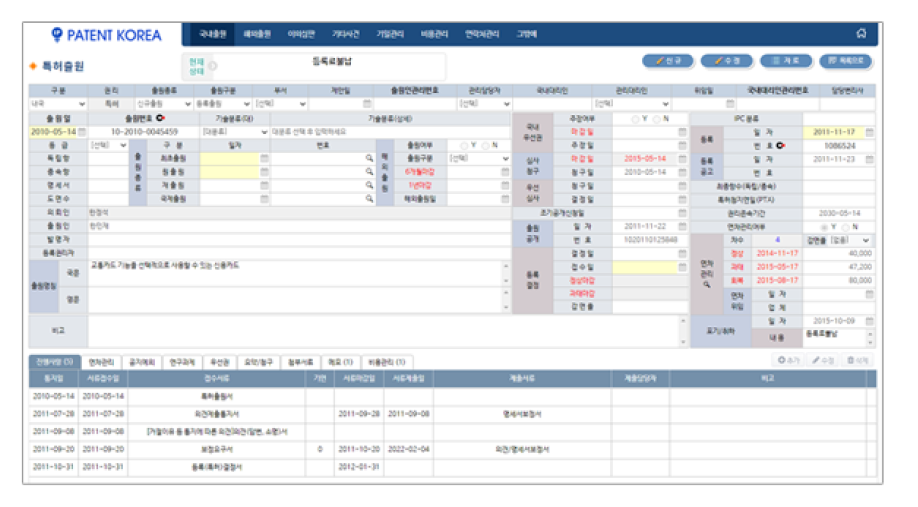This screenshot has width=918, height=507.
Task: Click the 수정 button at top right
Action: (x=727, y=60)
